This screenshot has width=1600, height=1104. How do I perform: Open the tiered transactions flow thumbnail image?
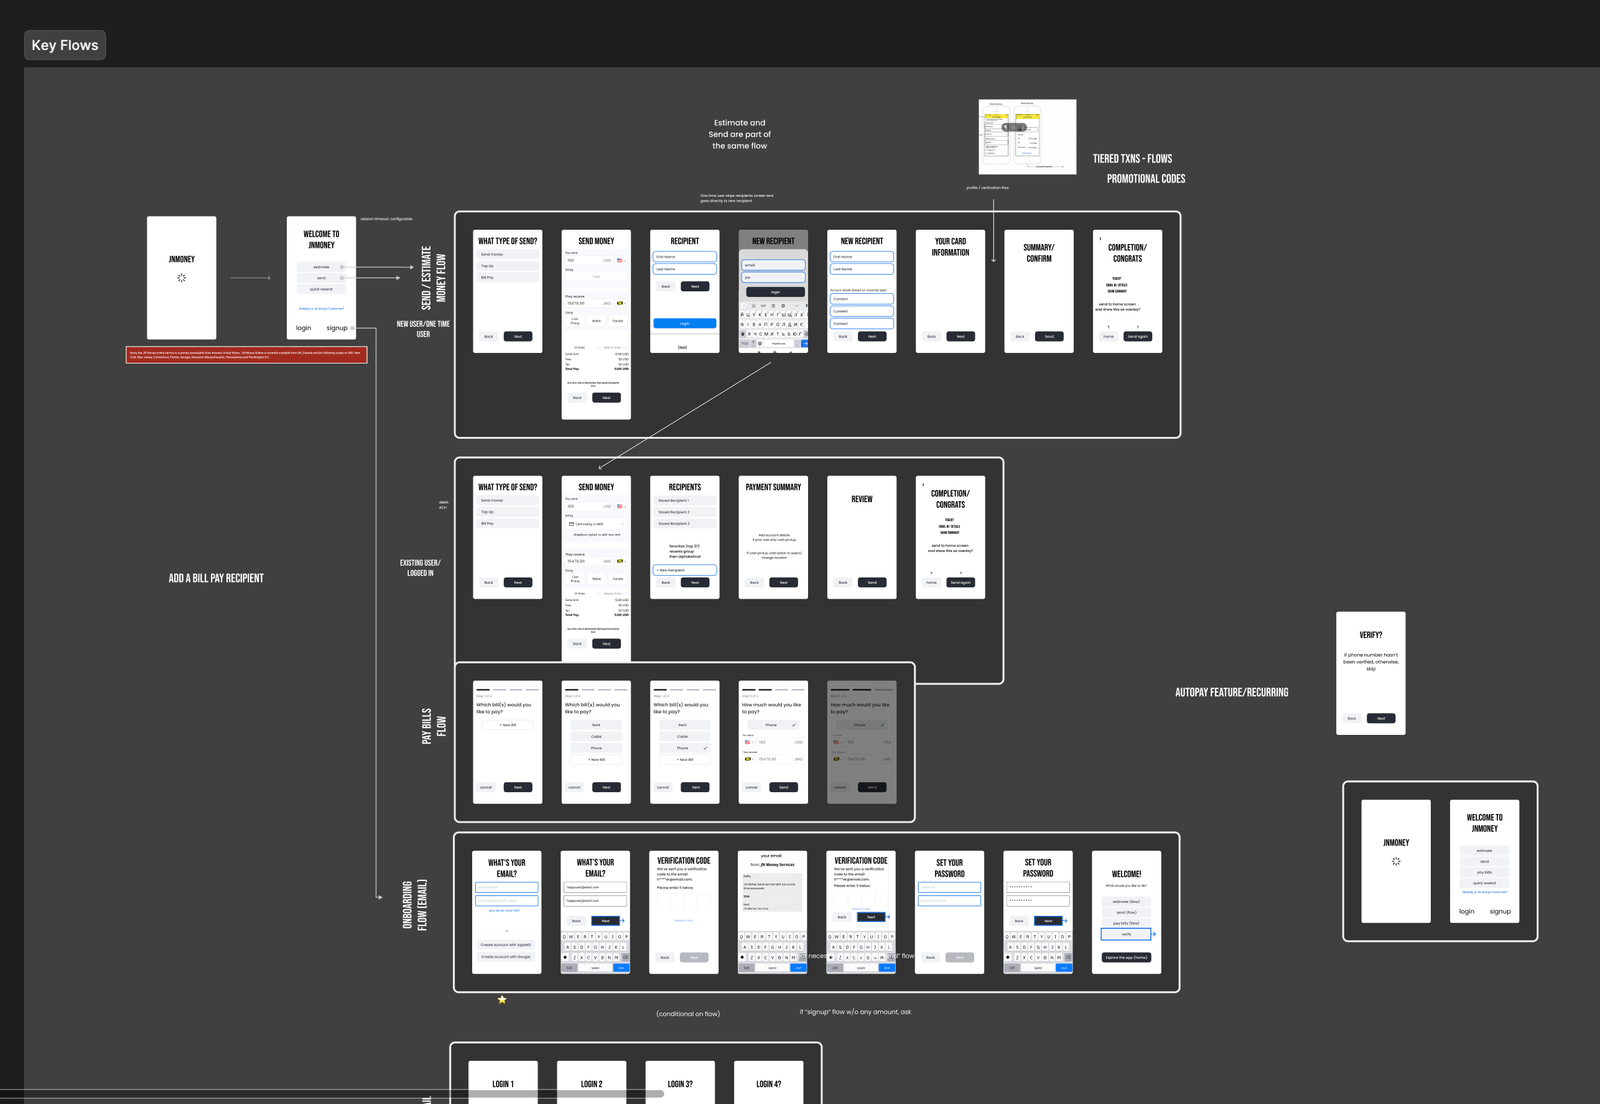click(1027, 137)
